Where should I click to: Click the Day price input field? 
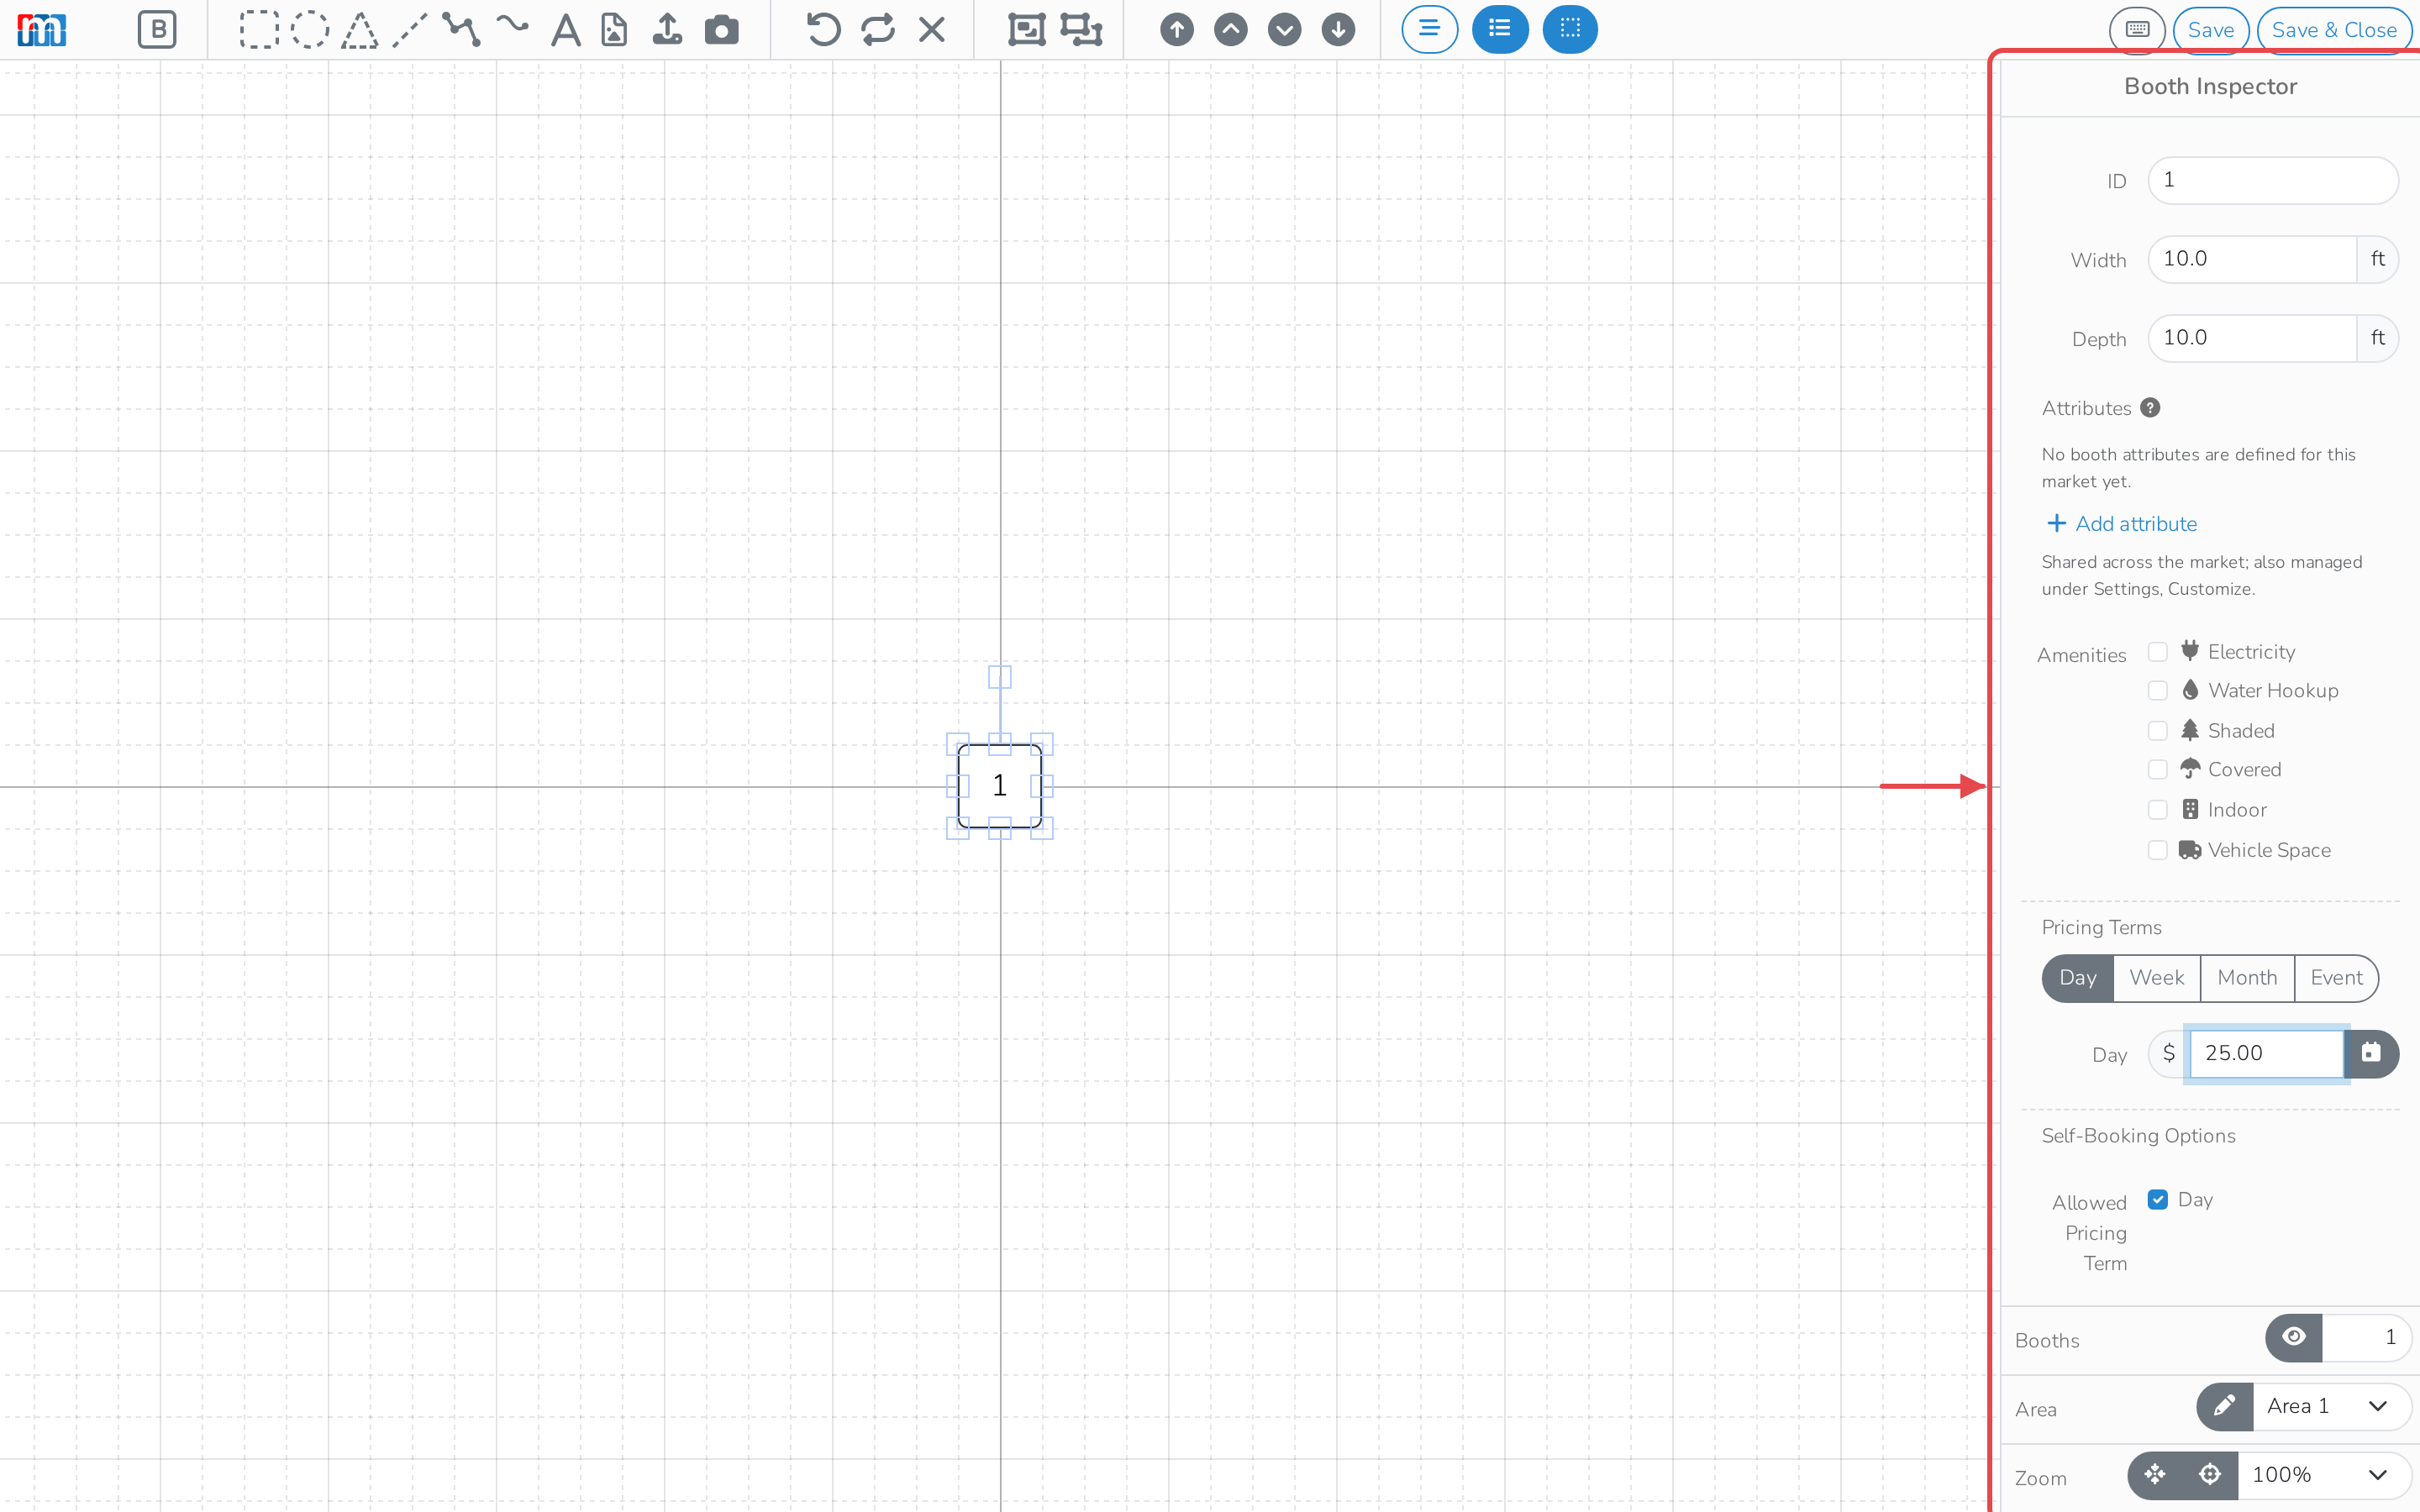click(x=2267, y=1054)
